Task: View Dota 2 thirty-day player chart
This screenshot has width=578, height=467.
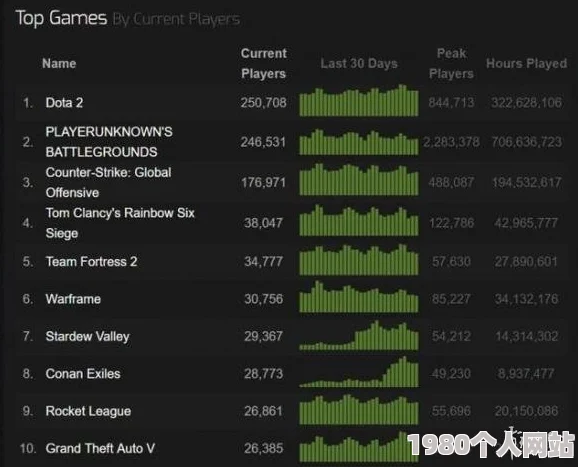Action: 359,100
